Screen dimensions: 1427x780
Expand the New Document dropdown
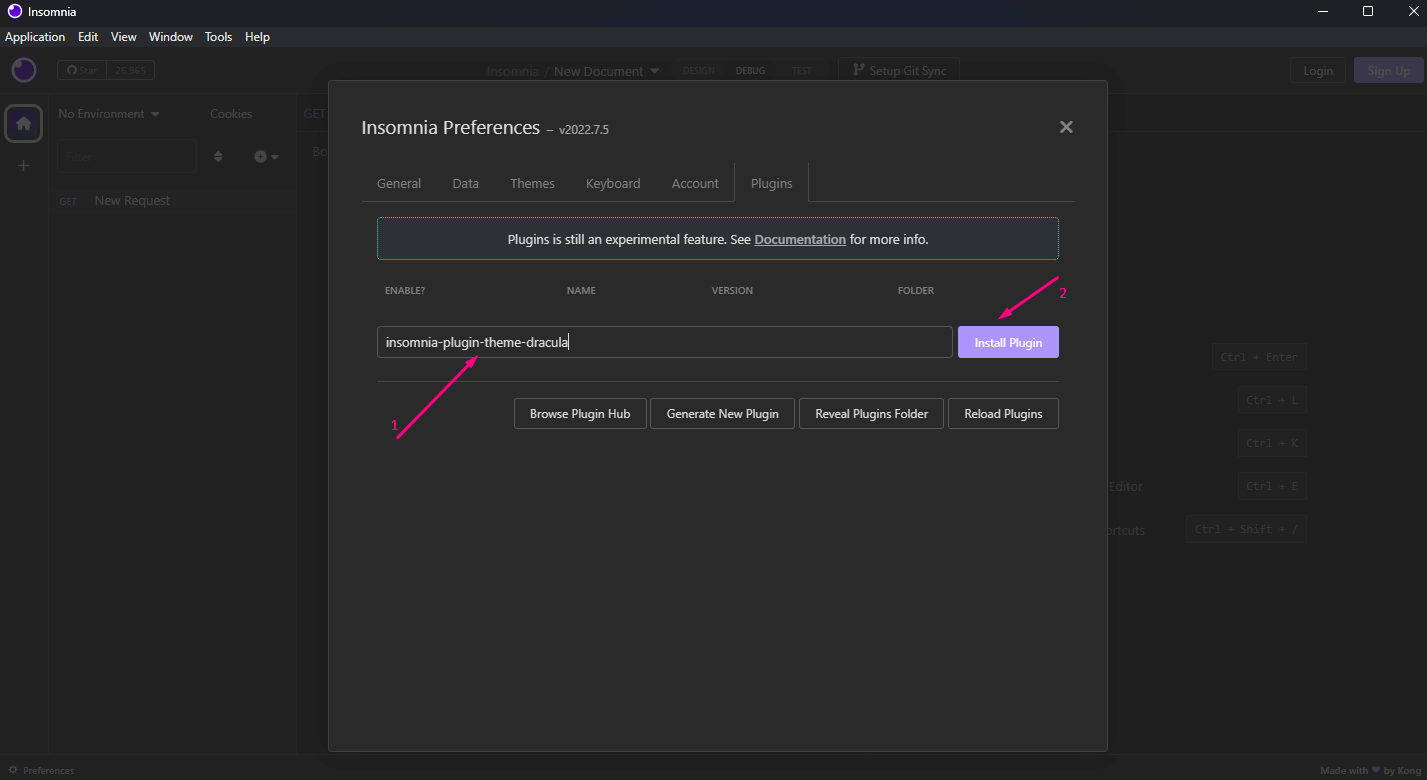click(606, 71)
